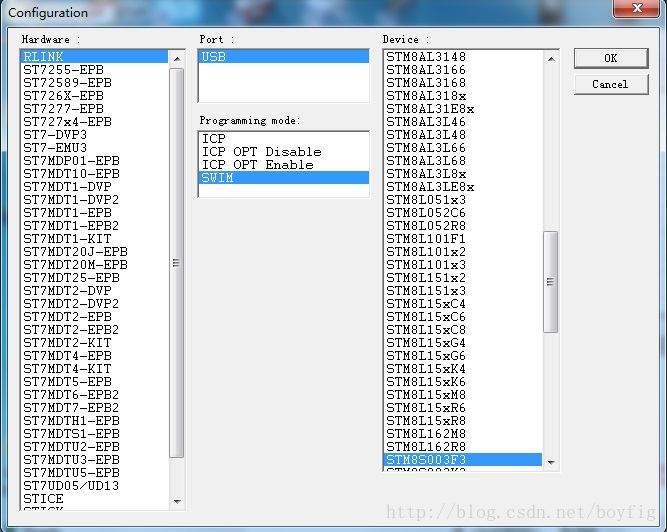Choose ST7MDTU3-EPB hardware
Screen dimensions: 667x532
point(94,460)
